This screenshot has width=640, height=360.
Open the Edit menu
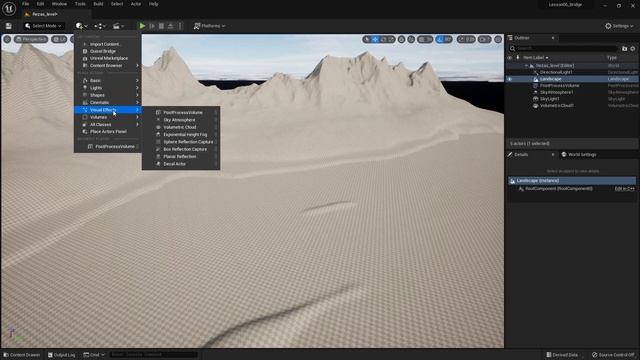coord(40,4)
